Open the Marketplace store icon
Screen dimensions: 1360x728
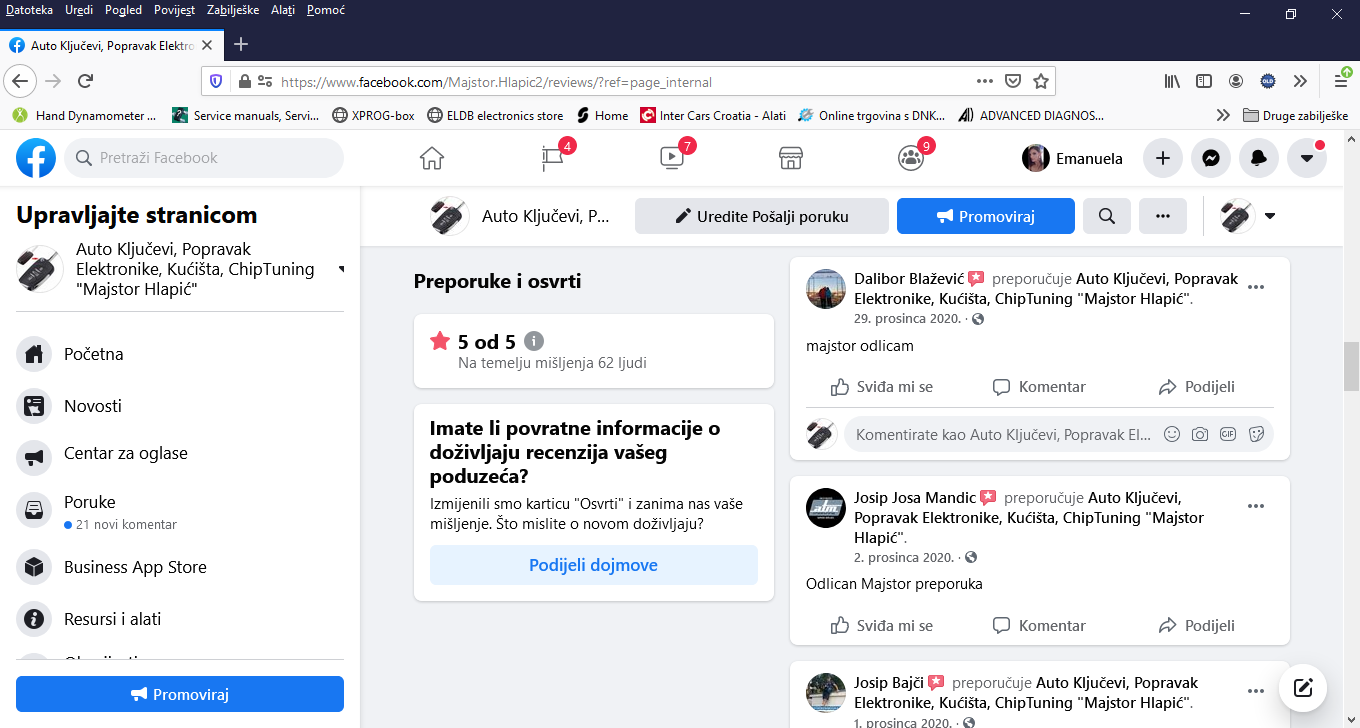pyautogui.click(x=791, y=158)
